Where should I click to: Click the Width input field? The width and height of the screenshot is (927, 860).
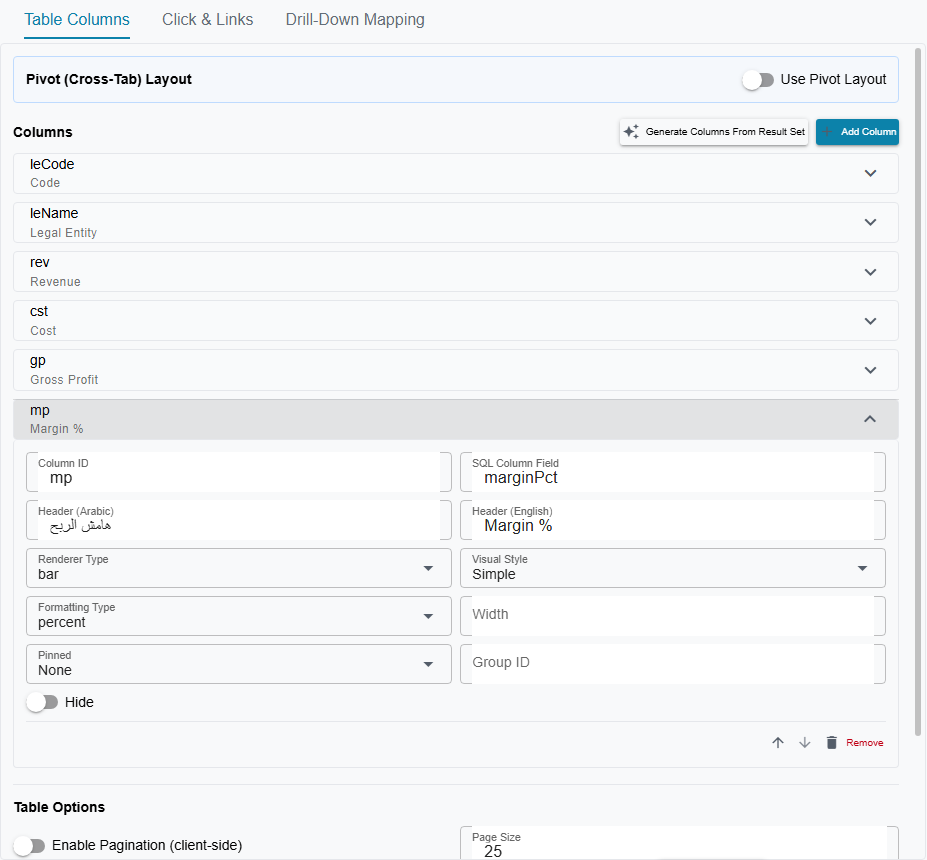click(673, 616)
